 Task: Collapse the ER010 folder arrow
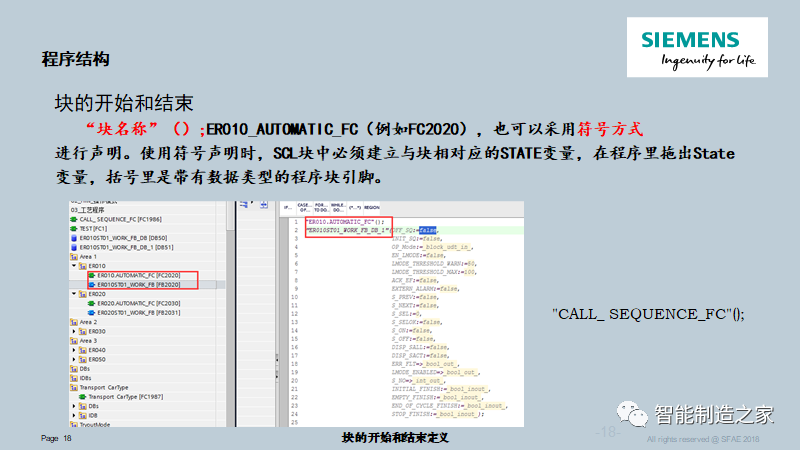coord(74,266)
